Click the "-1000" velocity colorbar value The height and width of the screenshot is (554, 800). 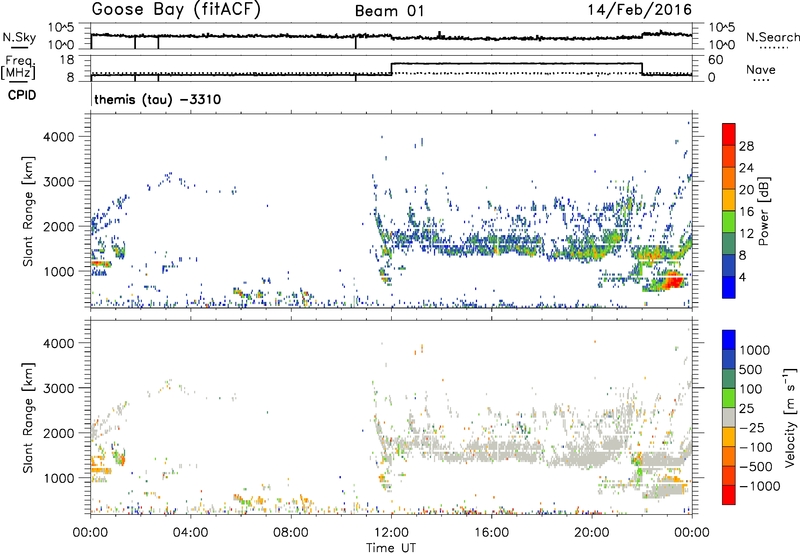tap(759, 486)
